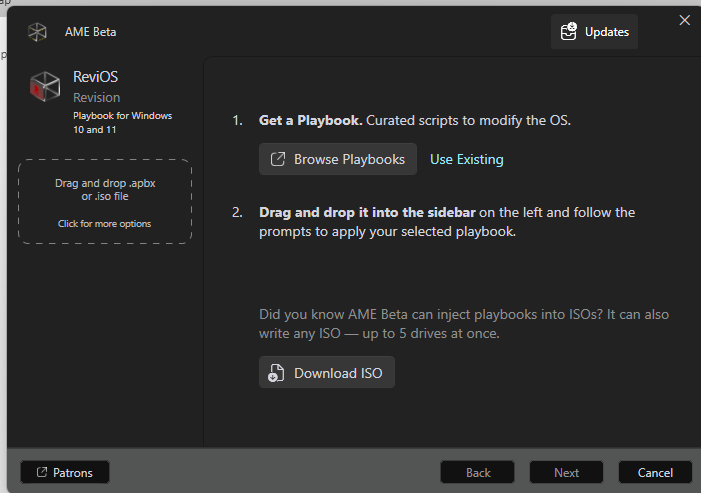Image resolution: width=701 pixels, height=493 pixels.
Task: Click the 'Playbook for Windows 10 and 11' description
Action: click(x=122, y=122)
